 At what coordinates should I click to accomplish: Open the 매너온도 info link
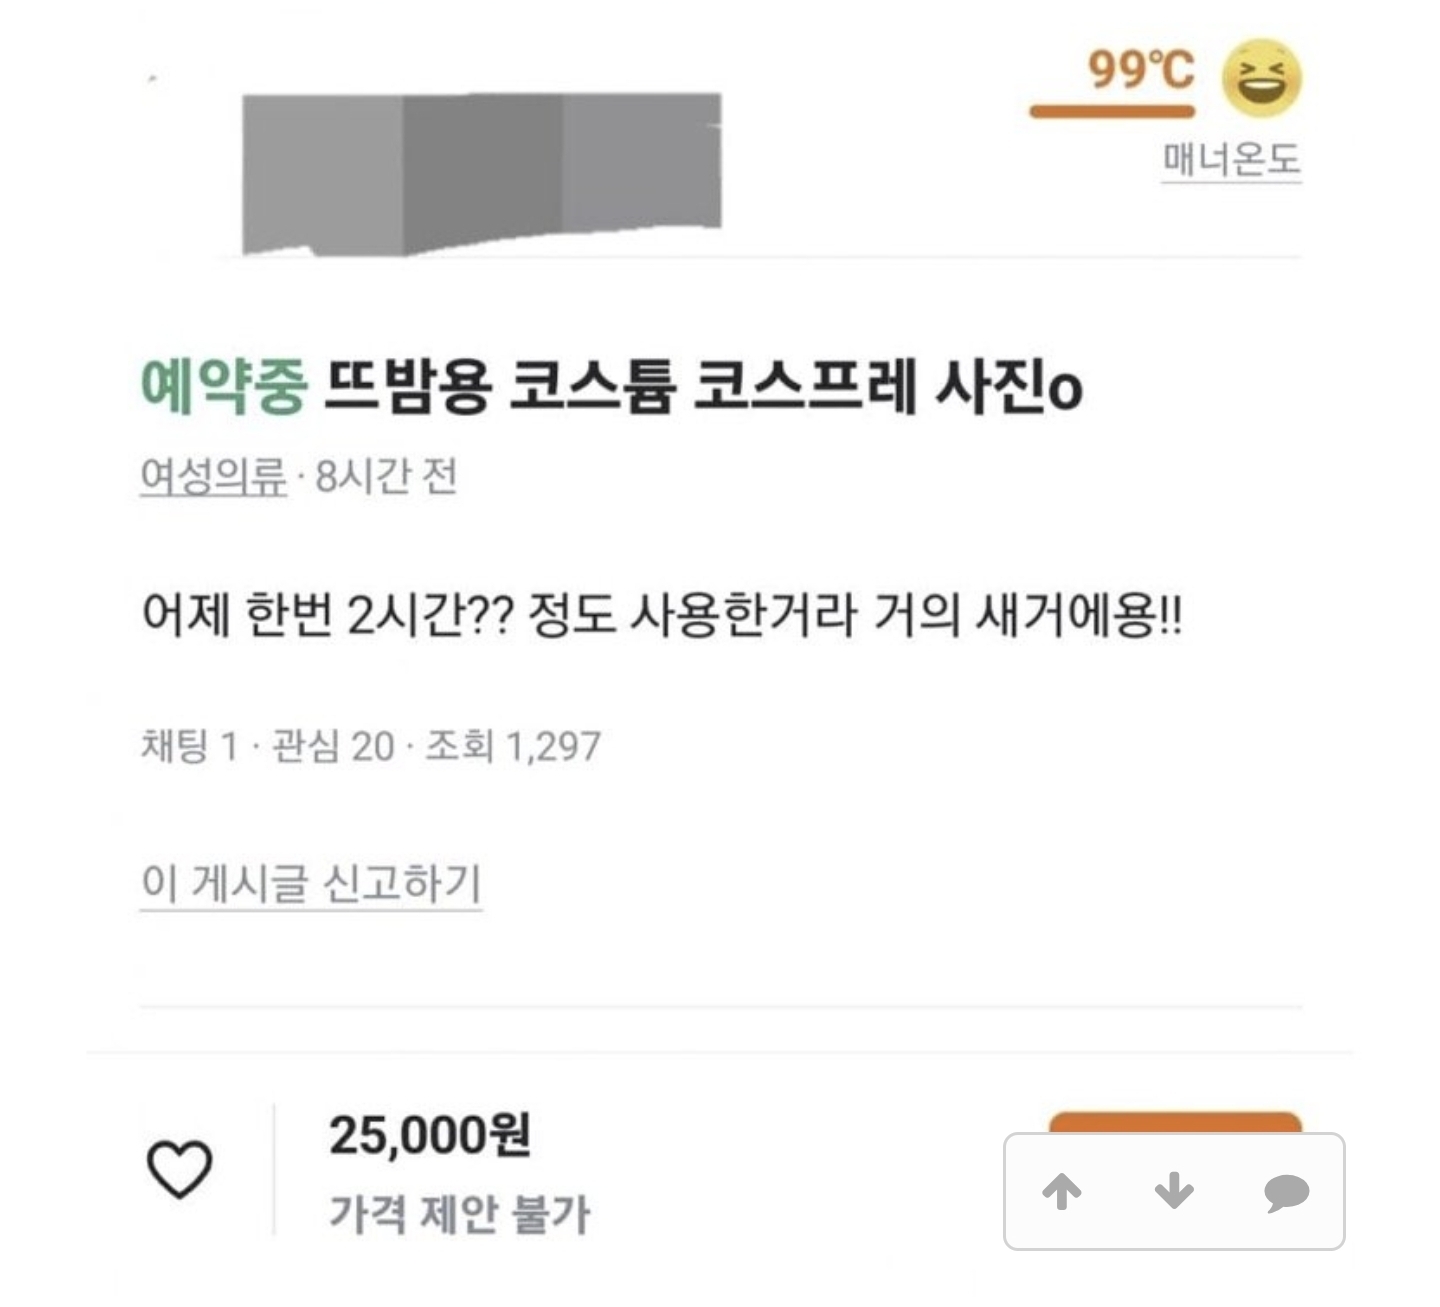click(1231, 160)
